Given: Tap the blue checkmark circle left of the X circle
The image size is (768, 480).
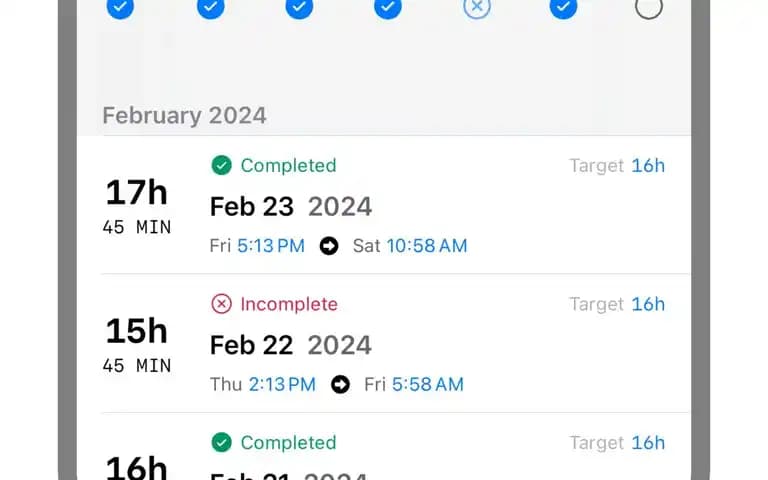Looking at the screenshot, I should click(x=388, y=6).
